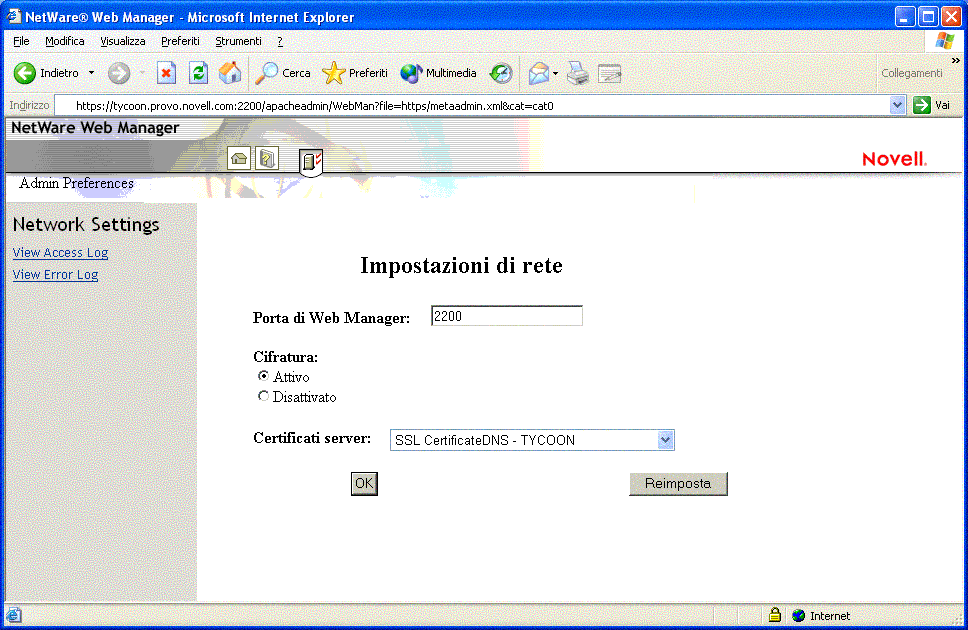Open the Indietro button dropdown arrow
The width and height of the screenshot is (968, 630).
tap(90, 73)
